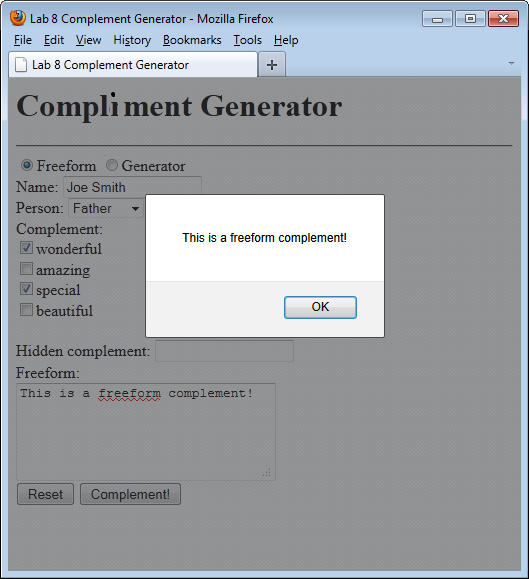Click into the Name field with Joe Smith

click(133, 186)
